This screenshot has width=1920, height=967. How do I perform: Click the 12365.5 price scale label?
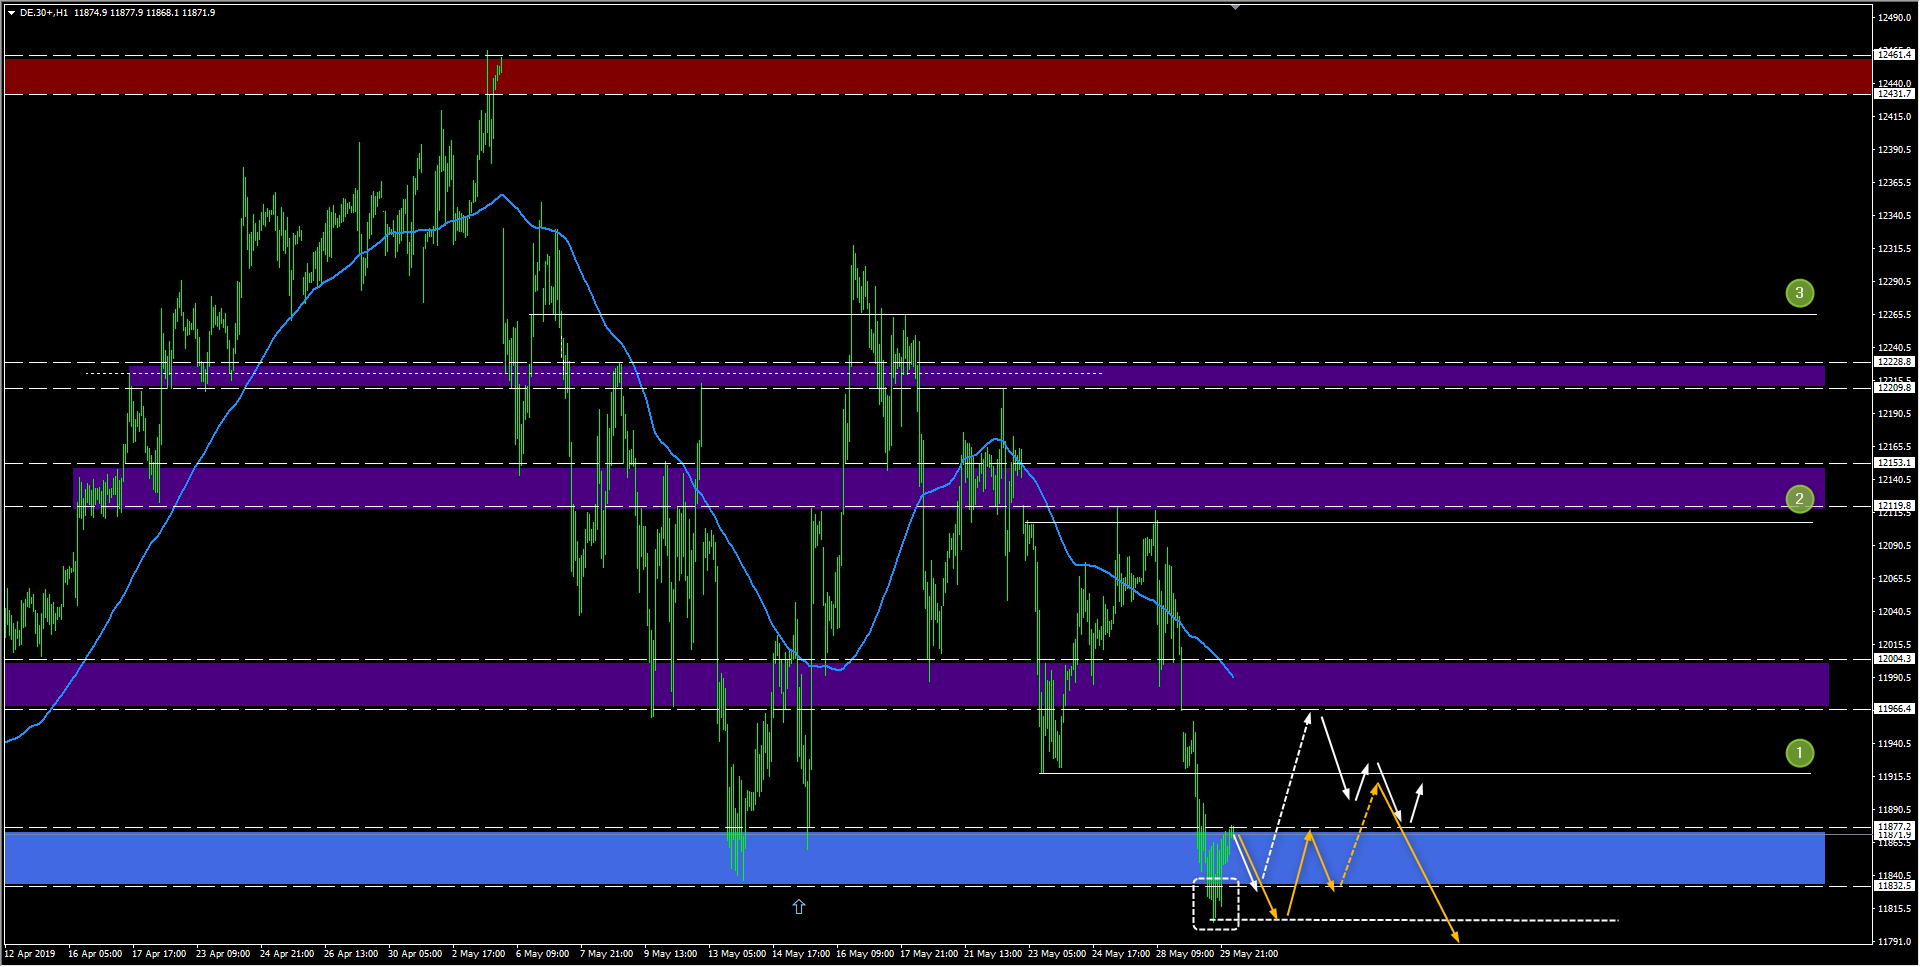pos(1894,183)
